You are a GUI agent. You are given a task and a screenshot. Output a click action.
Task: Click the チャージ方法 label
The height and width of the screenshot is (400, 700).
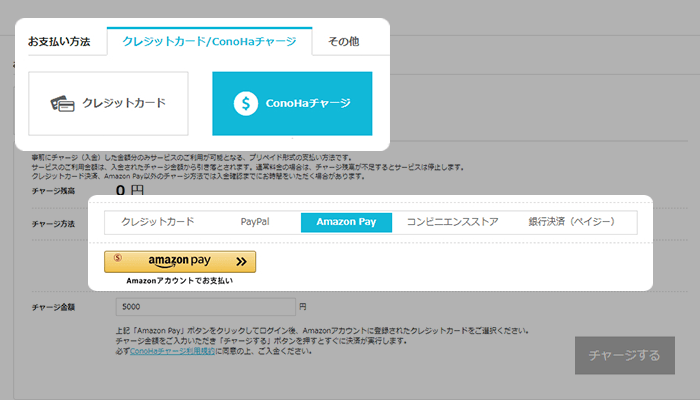coord(53,224)
